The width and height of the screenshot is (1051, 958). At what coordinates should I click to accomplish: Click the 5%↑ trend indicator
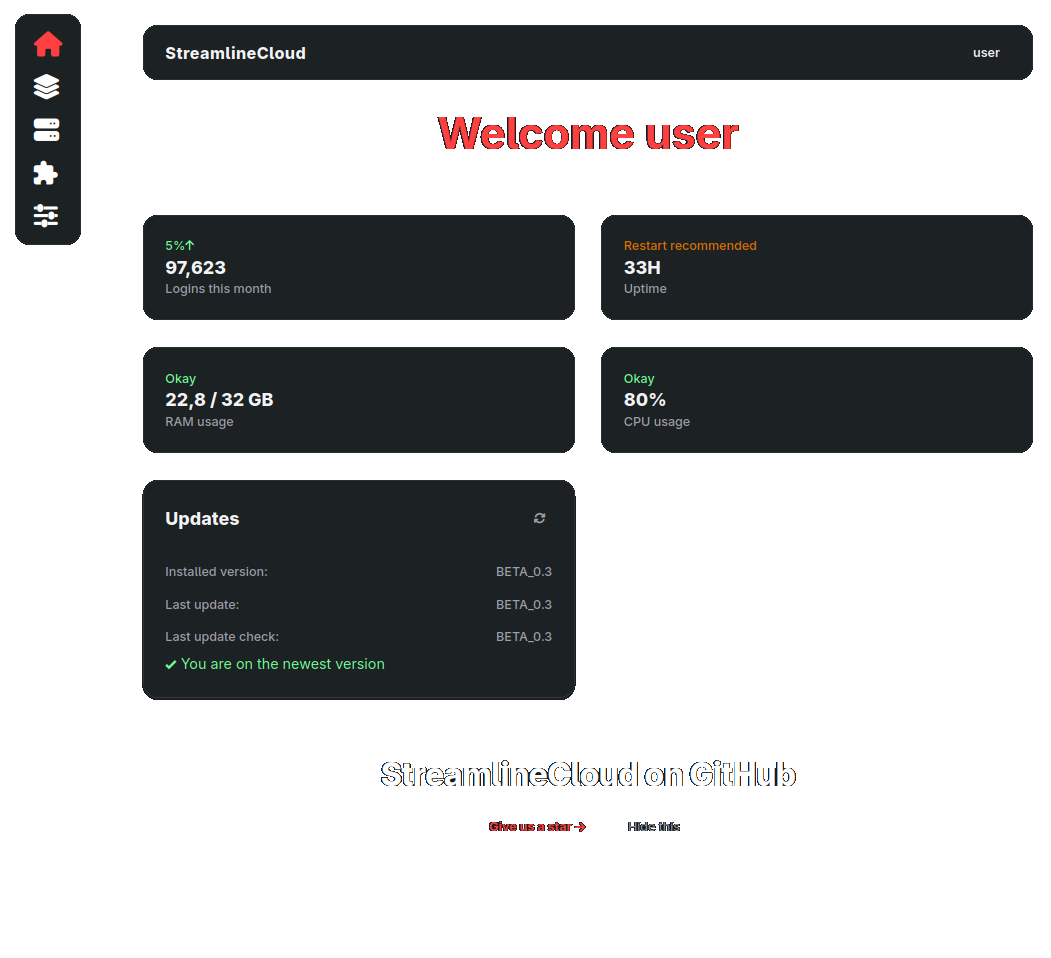pyautogui.click(x=179, y=245)
